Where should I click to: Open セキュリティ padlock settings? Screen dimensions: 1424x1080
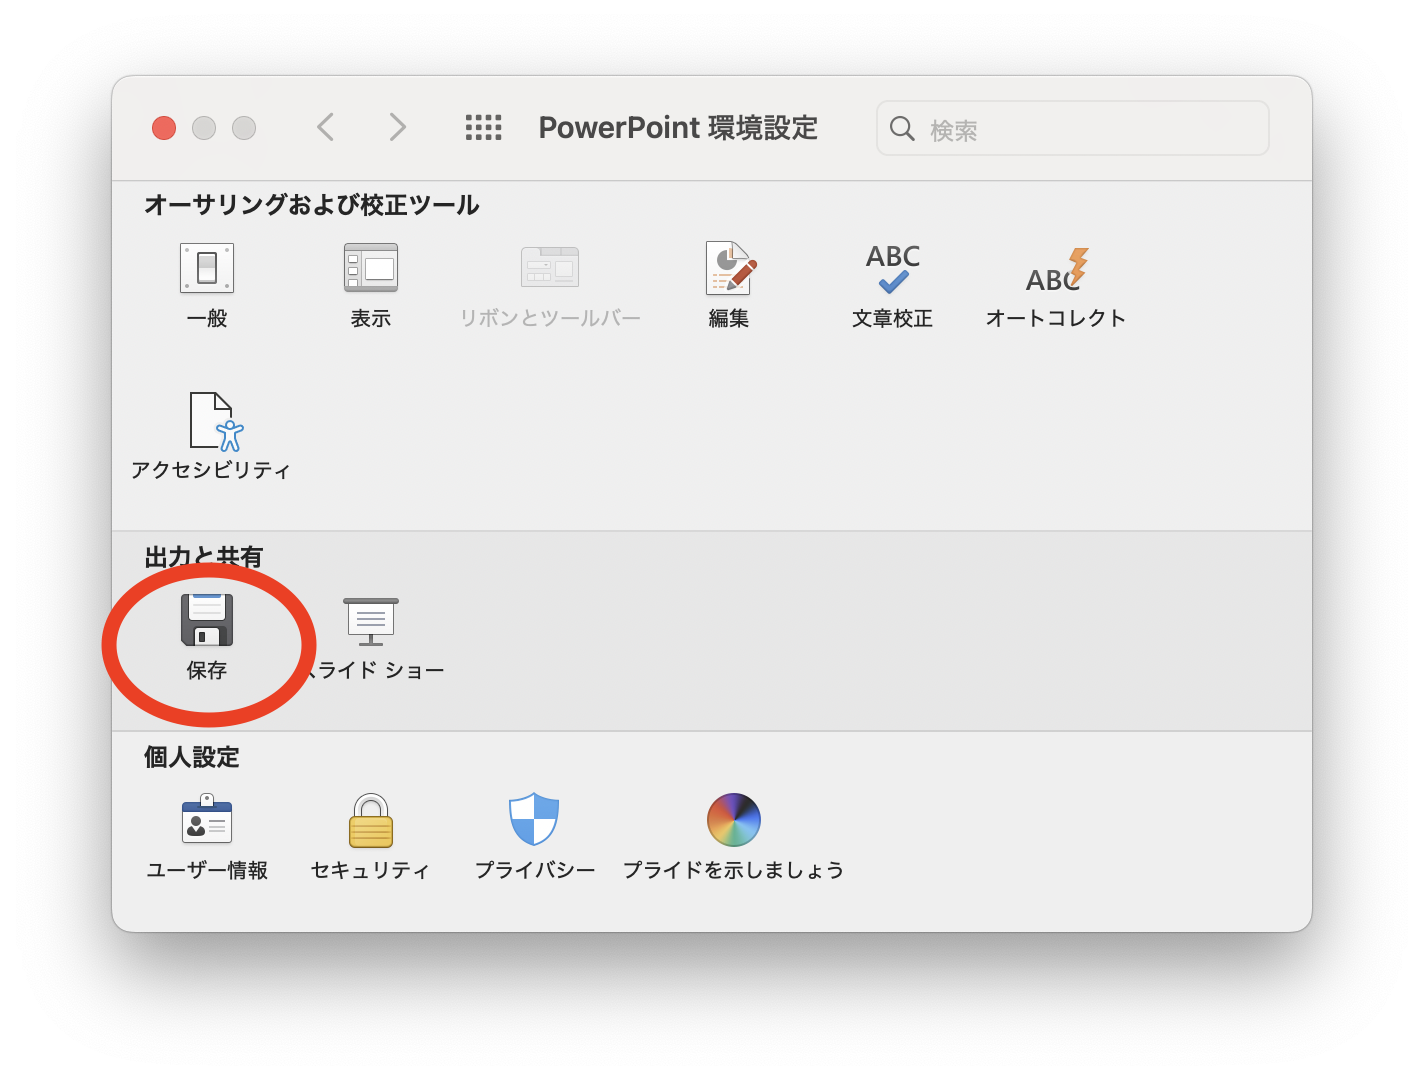click(x=370, y=820)
